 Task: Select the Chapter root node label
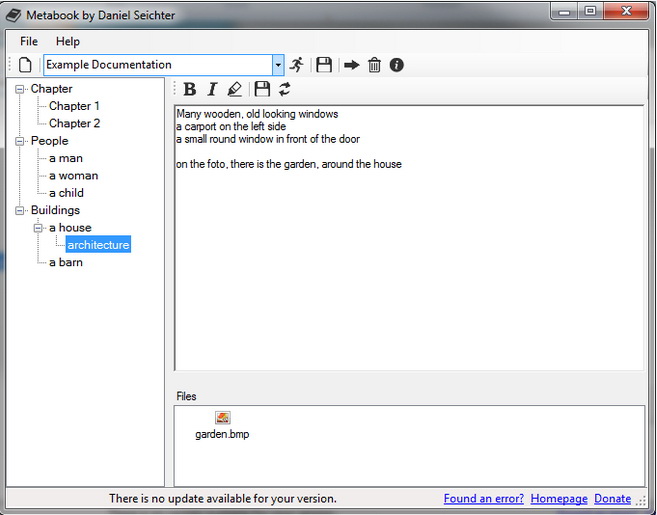(x=52, y=89)
